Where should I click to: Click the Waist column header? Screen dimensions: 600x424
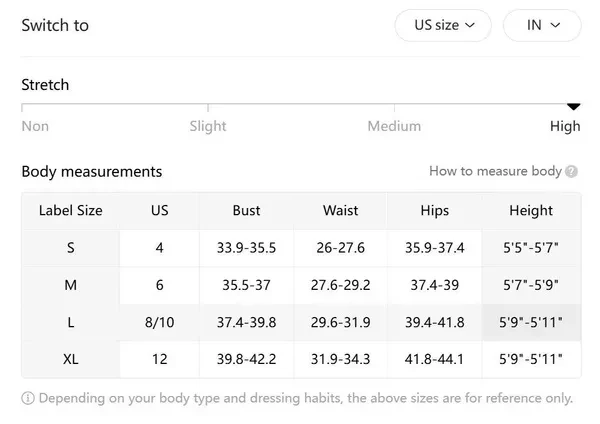pyautogui.click(x=340, y=211)
